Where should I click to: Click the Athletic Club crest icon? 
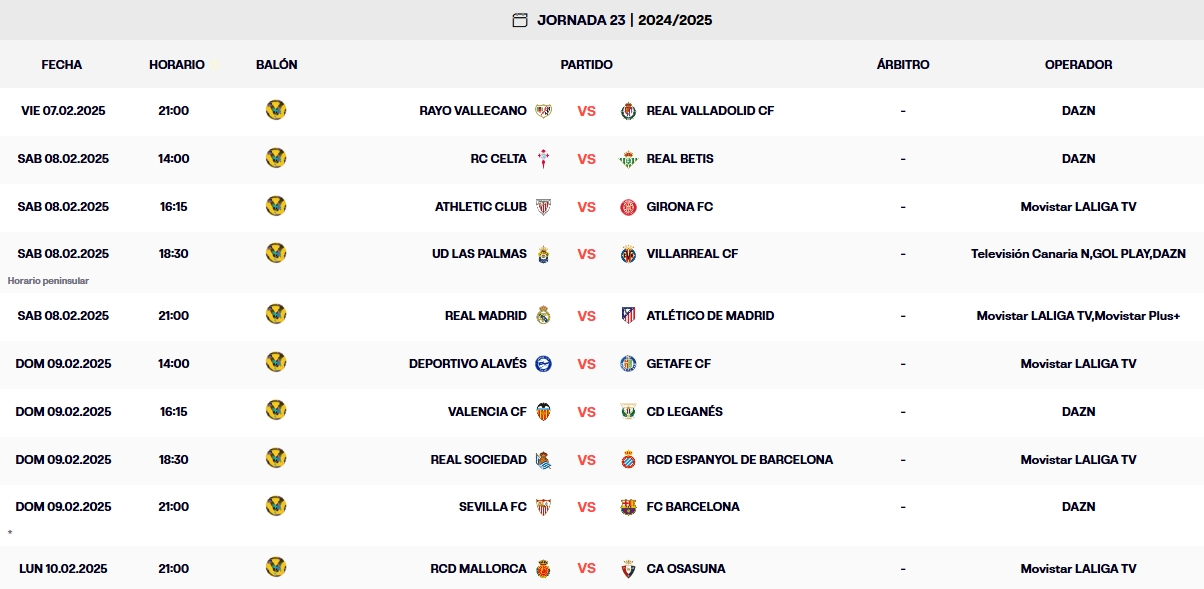tap(543, 207)
